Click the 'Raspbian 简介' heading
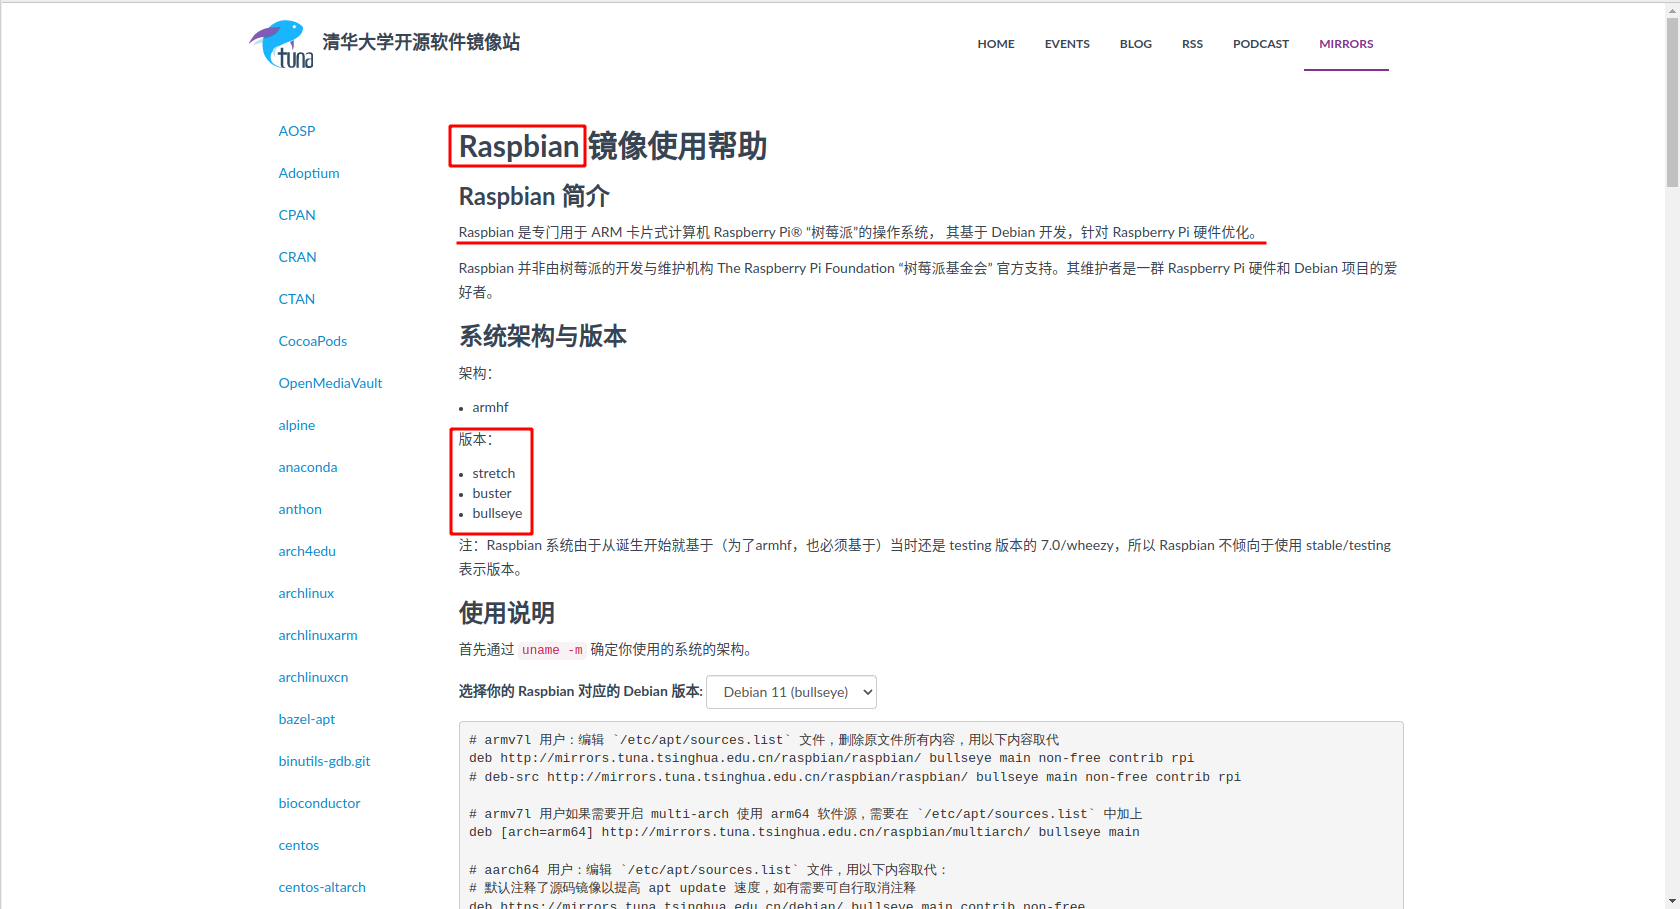Viewport: 1680px width, 909px height. pyautogui.click(x=534, y=196)
